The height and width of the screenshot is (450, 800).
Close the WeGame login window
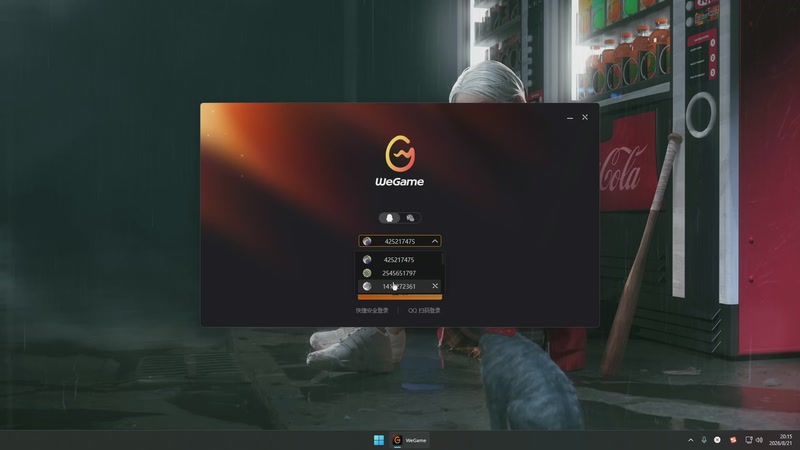tap(585, 117)
